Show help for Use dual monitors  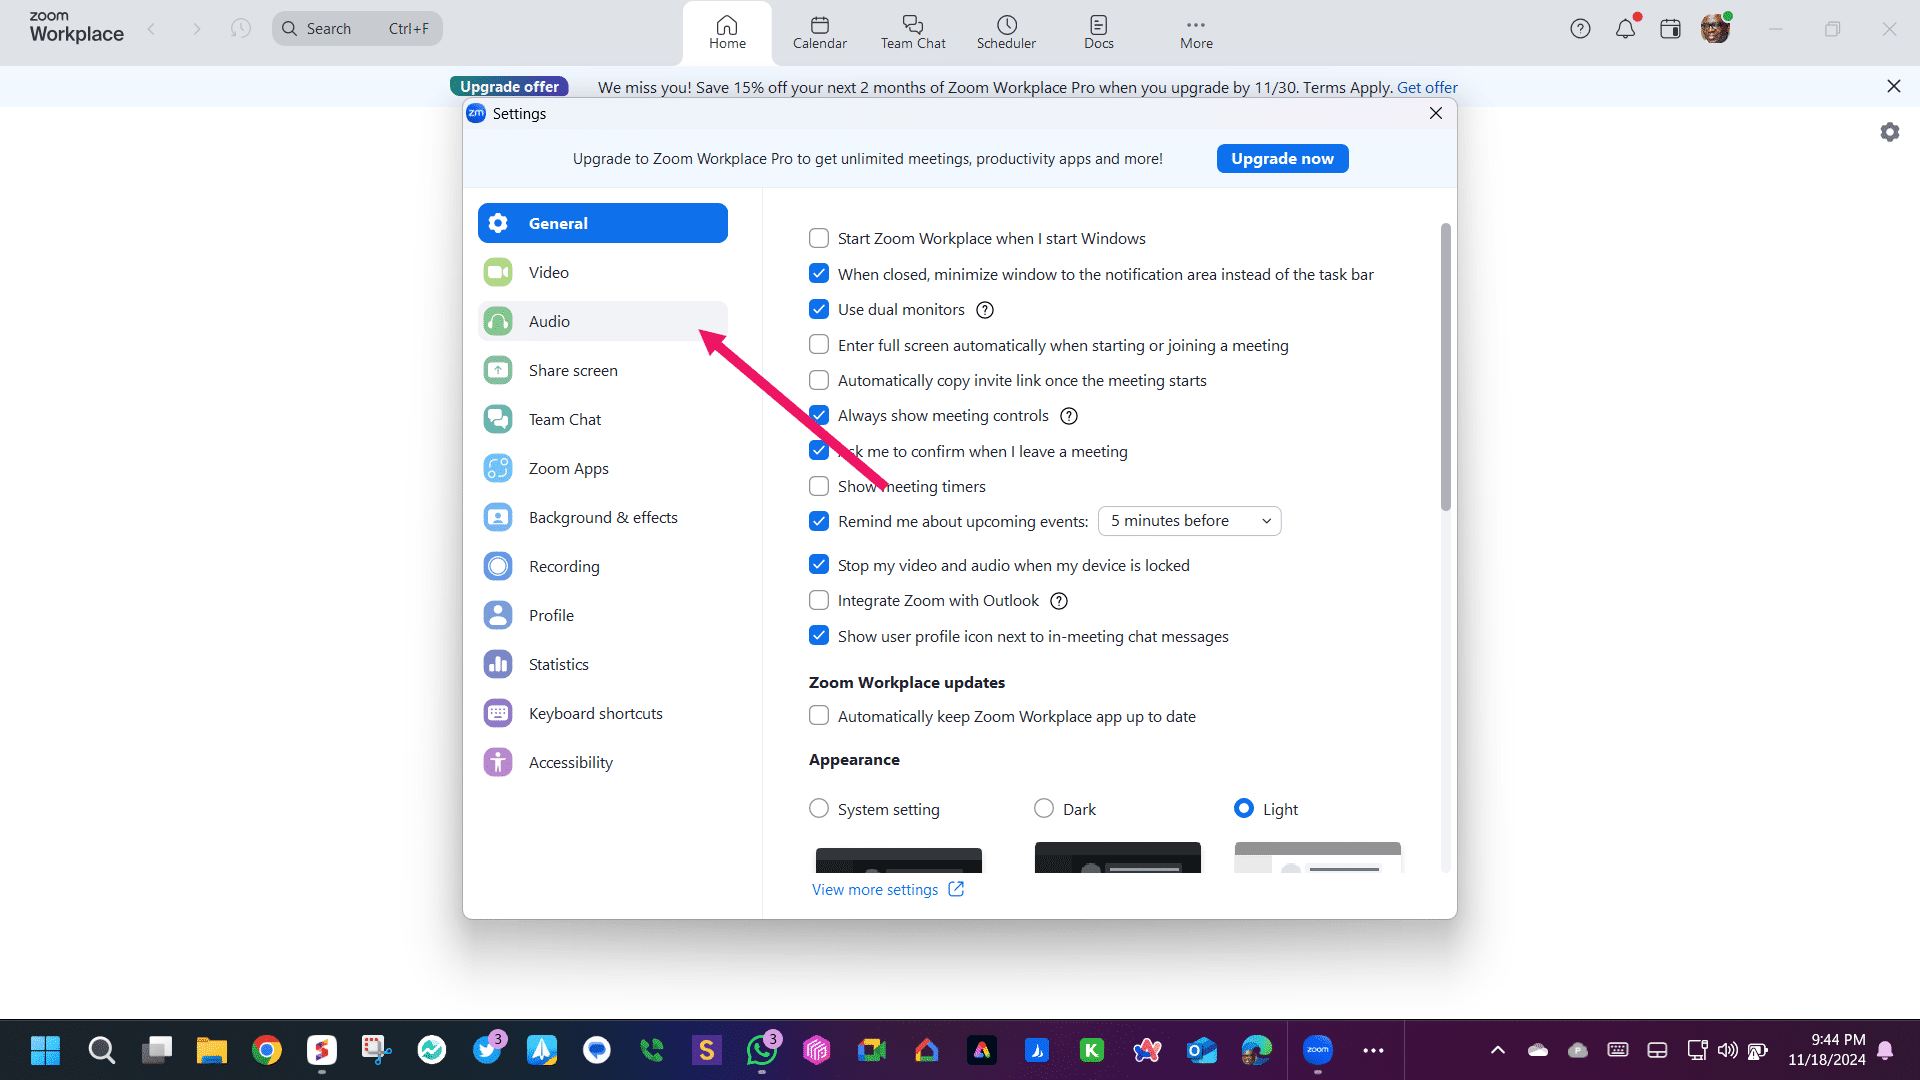(985, 310)
